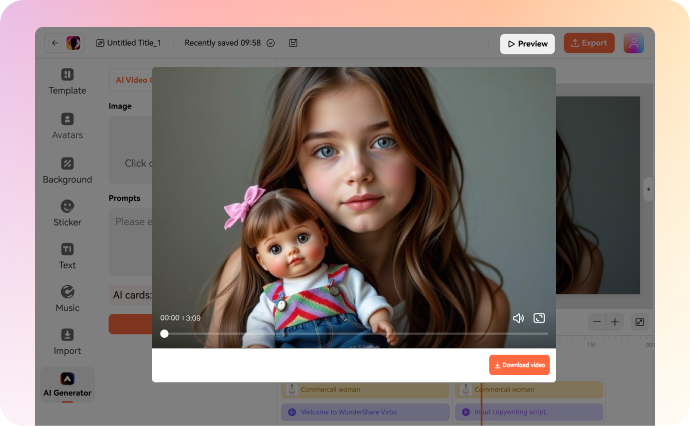
Task: Select the AI Video tab
Action: (131, 80)
